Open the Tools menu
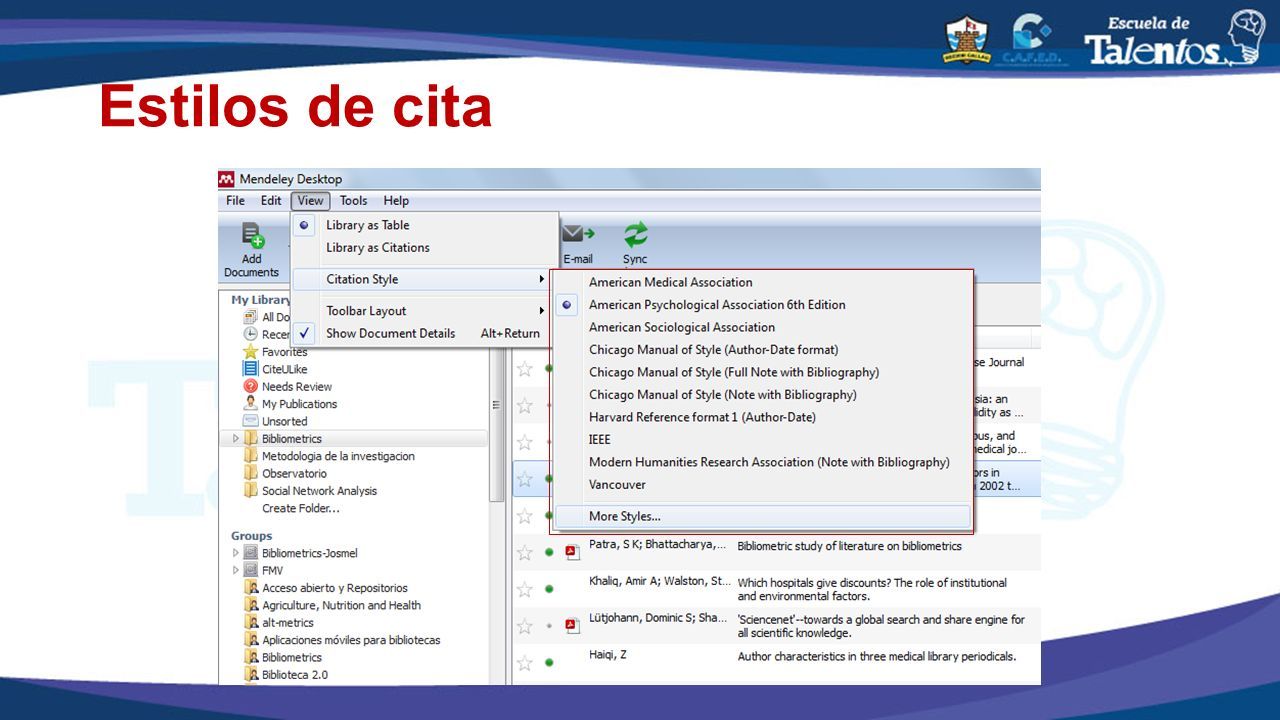 click(x=353, y=200)
